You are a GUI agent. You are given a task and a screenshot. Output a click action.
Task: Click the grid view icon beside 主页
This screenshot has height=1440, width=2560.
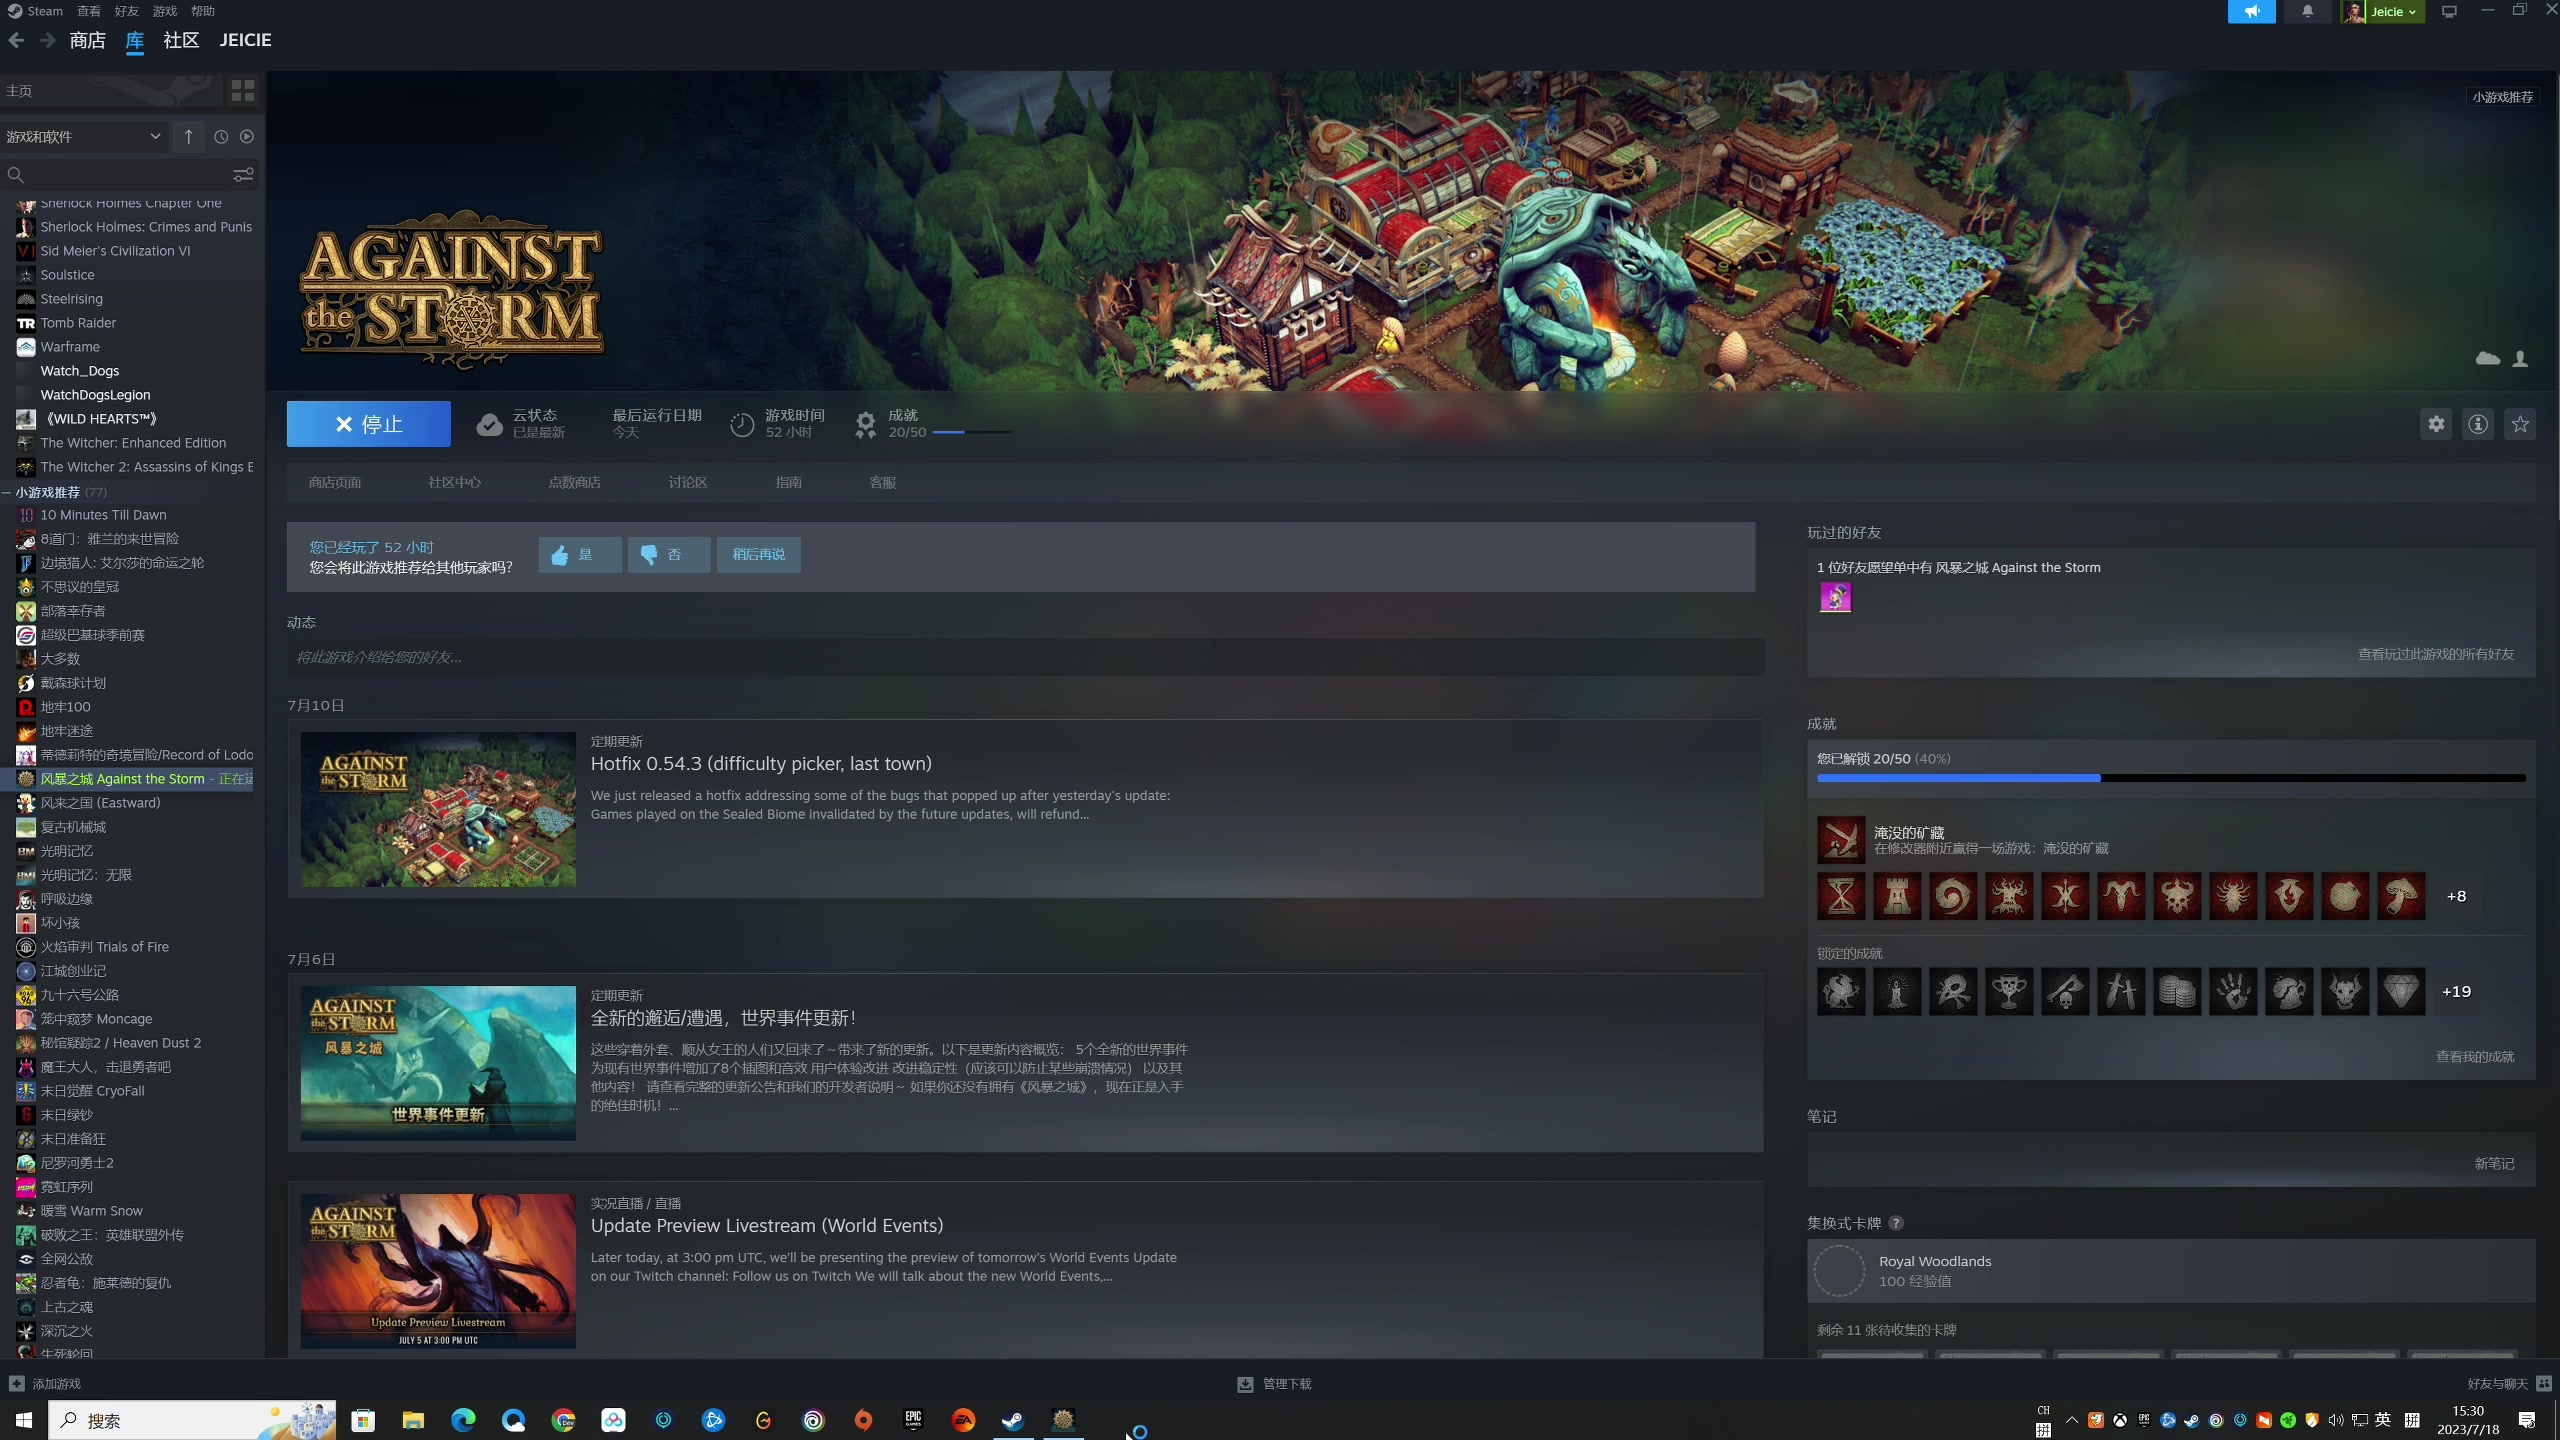point(242,91)
